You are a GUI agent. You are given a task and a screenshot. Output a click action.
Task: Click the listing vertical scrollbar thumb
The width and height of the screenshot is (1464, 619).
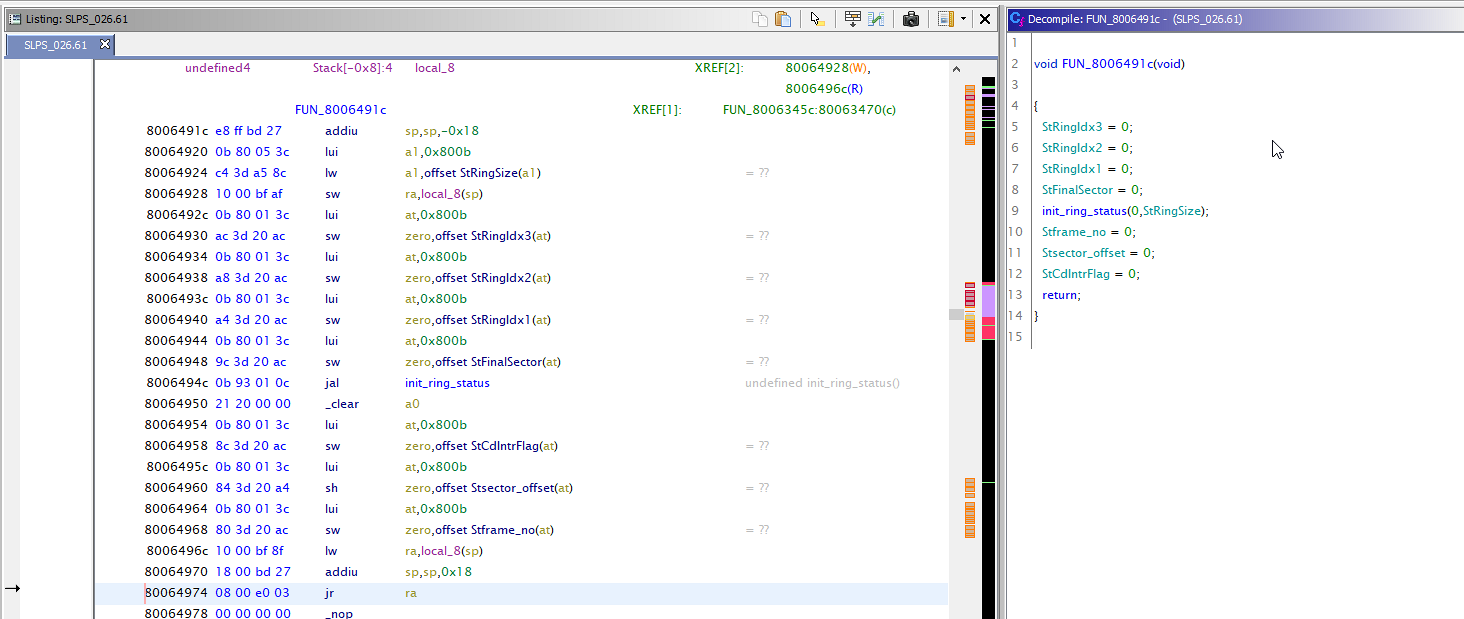click(x=956, y=314)
